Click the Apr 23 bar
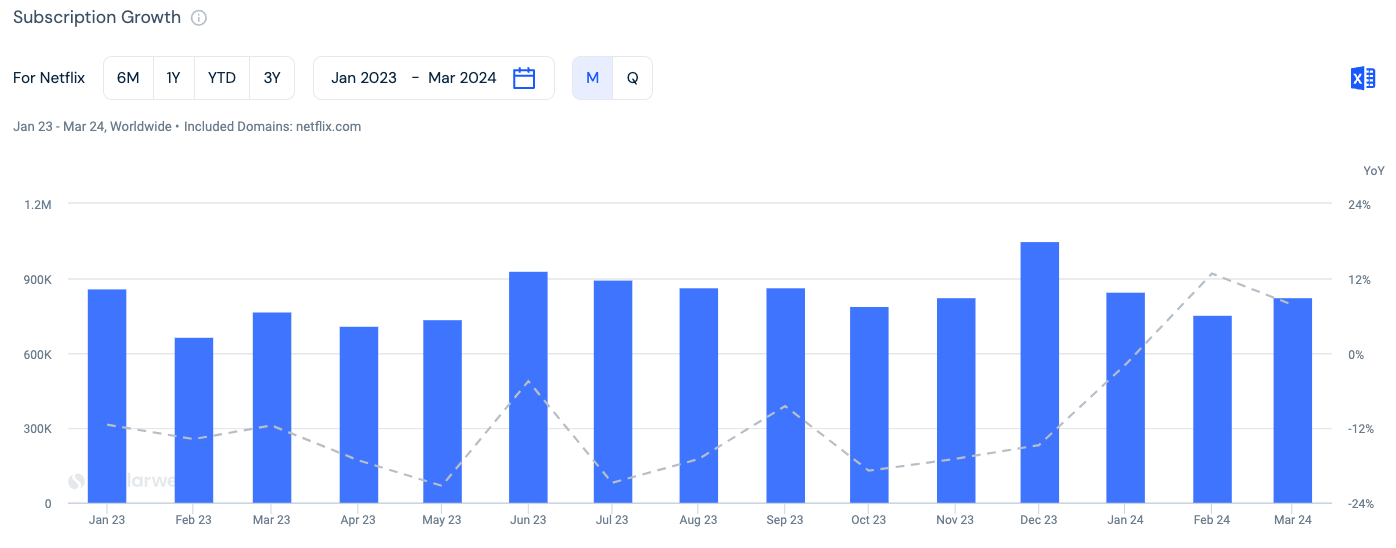Viewport: 1396px width, 548px height. click(x=359, y=415)
